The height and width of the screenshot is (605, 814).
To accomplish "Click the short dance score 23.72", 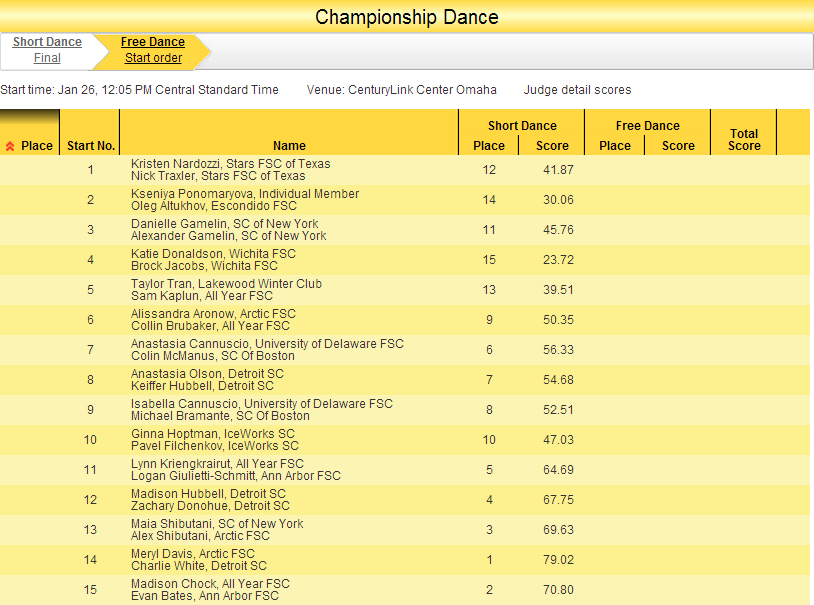I will click(558, 260).
